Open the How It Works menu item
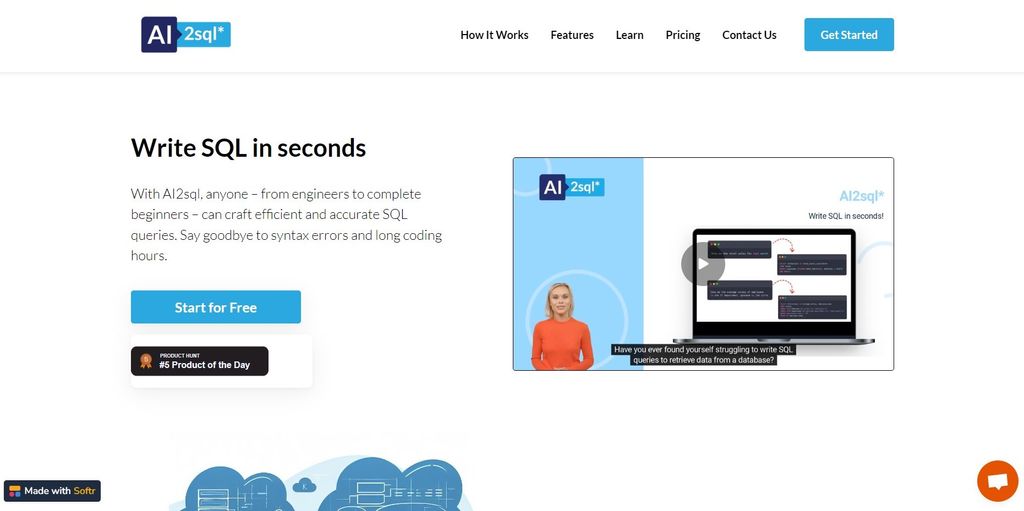1024x511 pixels. (494, 35)
